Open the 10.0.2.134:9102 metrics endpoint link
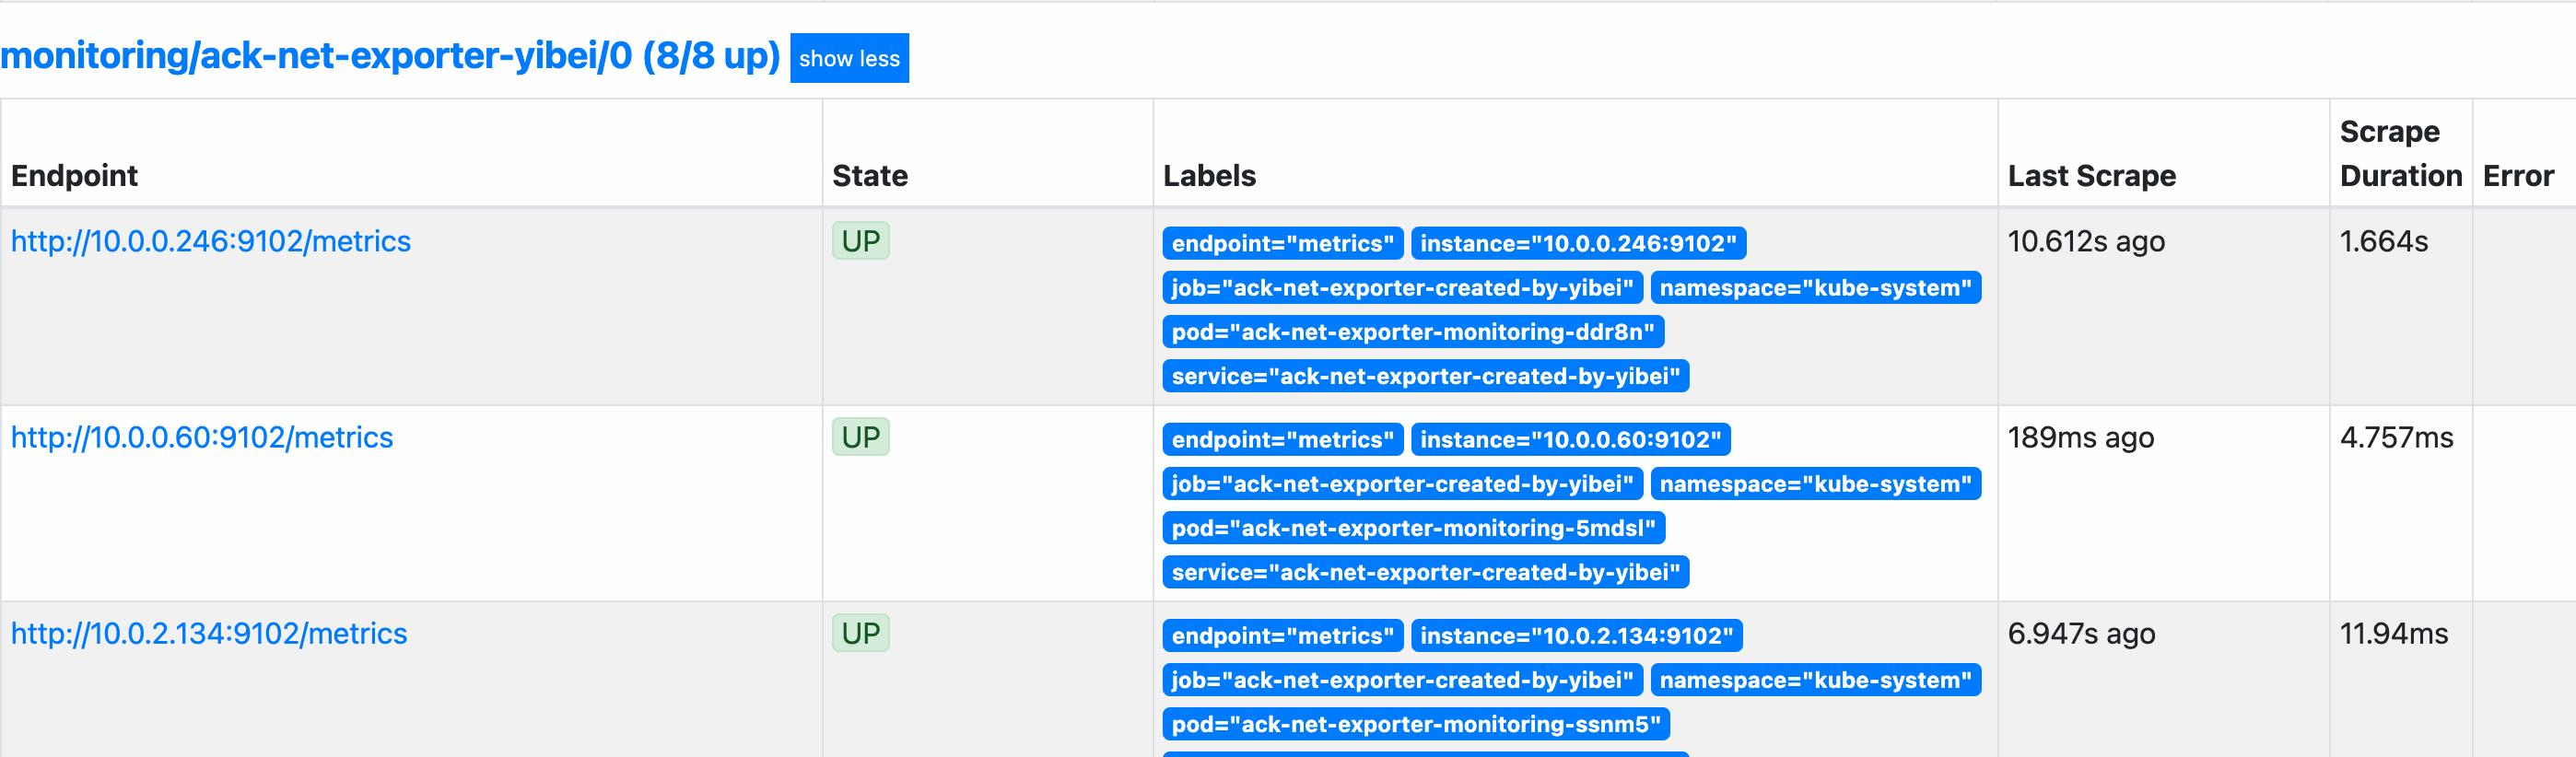Image resolution: width=2576 pixels, height=757 pixels. (209, 633)
